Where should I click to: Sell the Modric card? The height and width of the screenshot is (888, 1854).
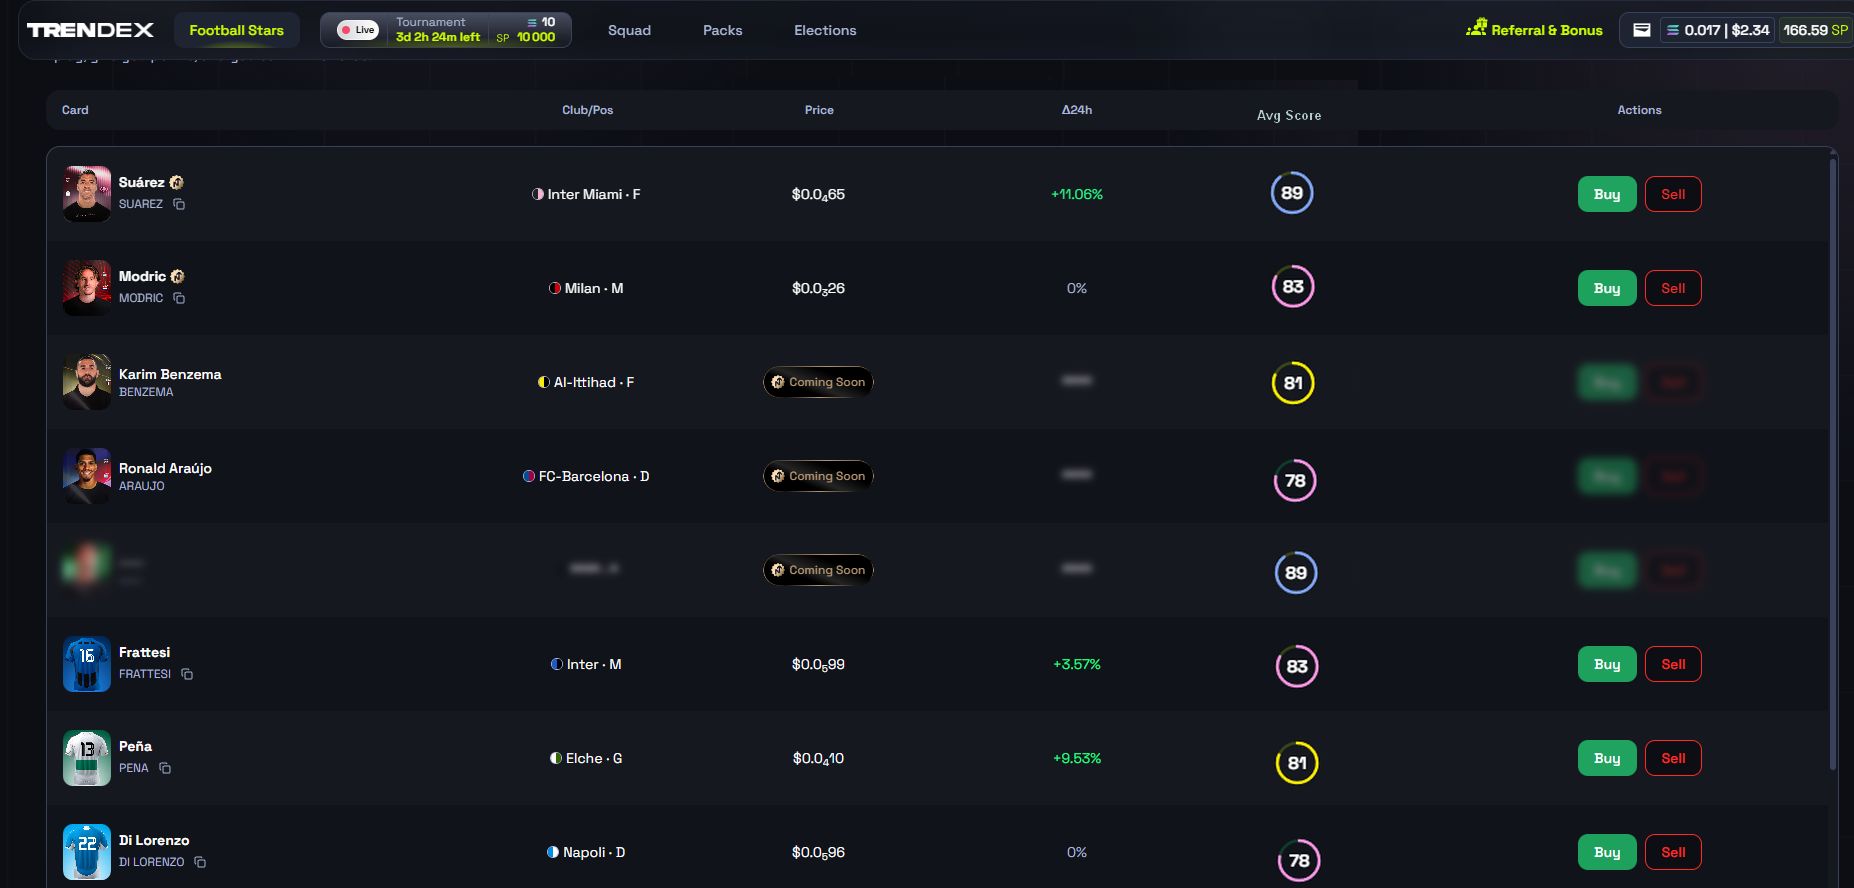pos(1673,288)
